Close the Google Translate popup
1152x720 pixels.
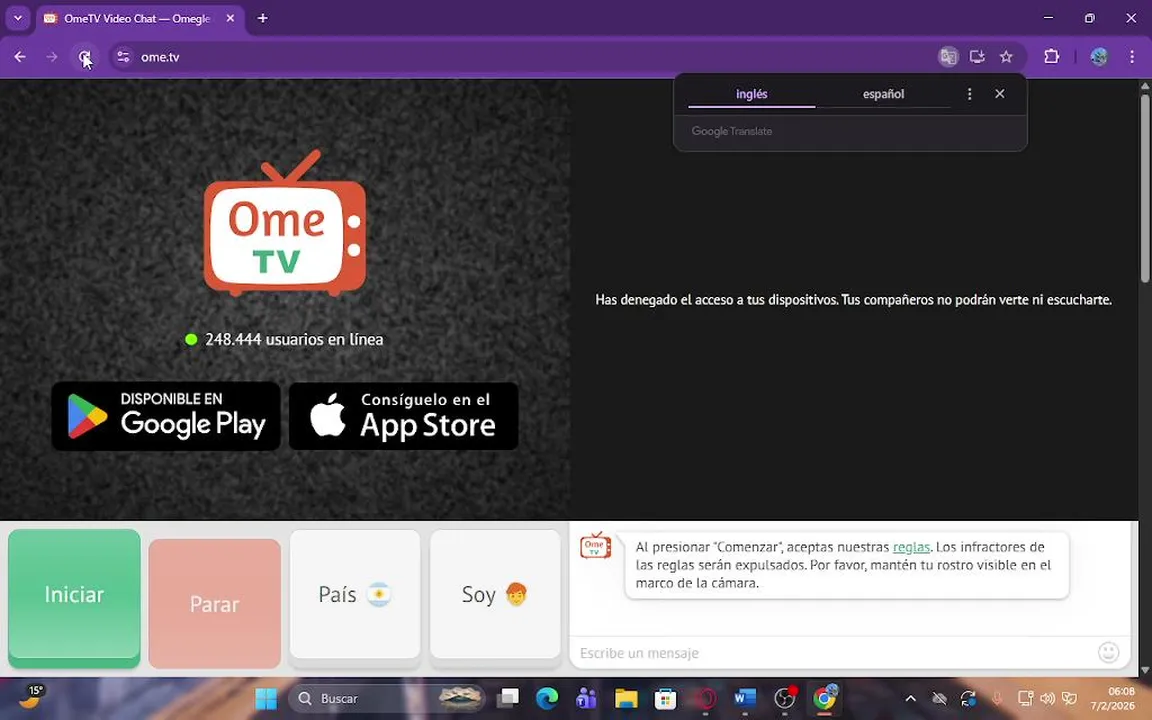tap(1000, 93)
